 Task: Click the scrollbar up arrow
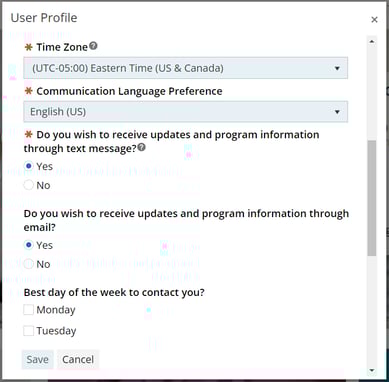point(372,42)
